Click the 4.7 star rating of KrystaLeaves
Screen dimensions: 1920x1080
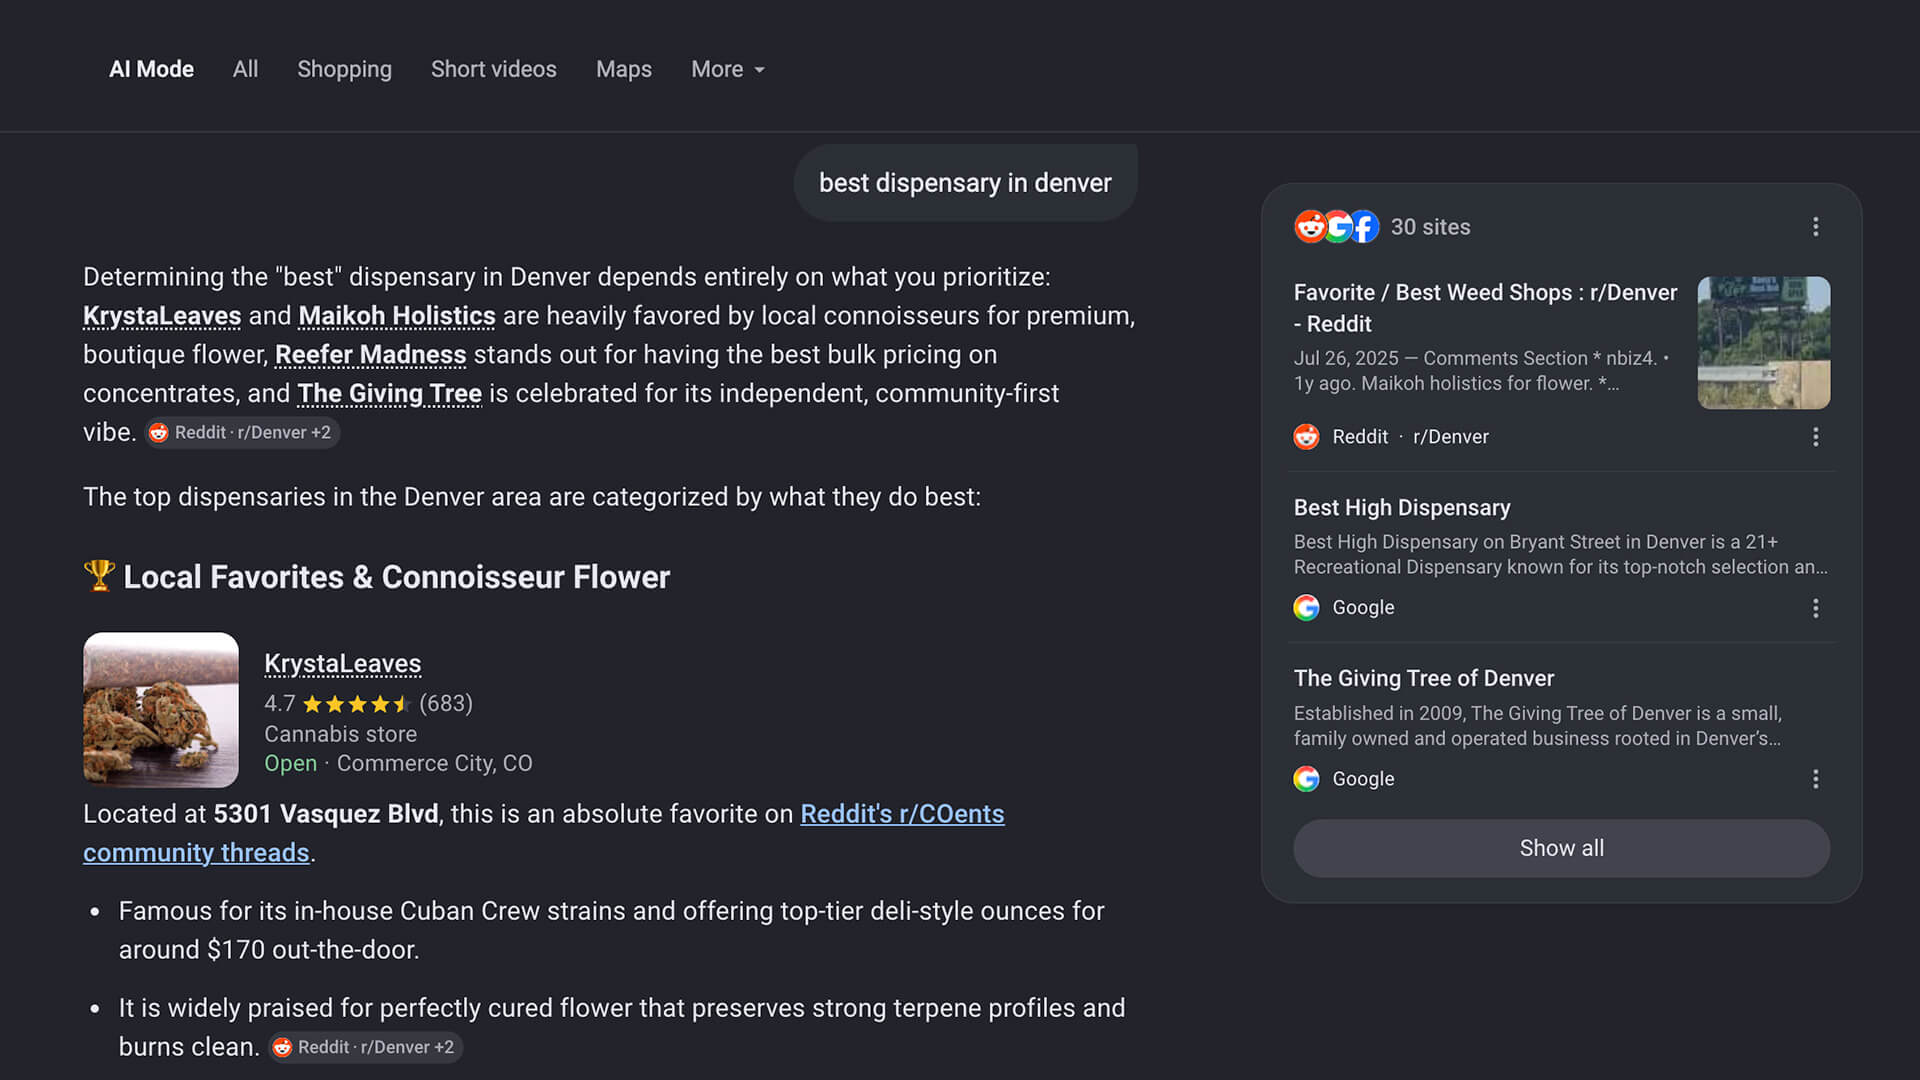(337, 704)
